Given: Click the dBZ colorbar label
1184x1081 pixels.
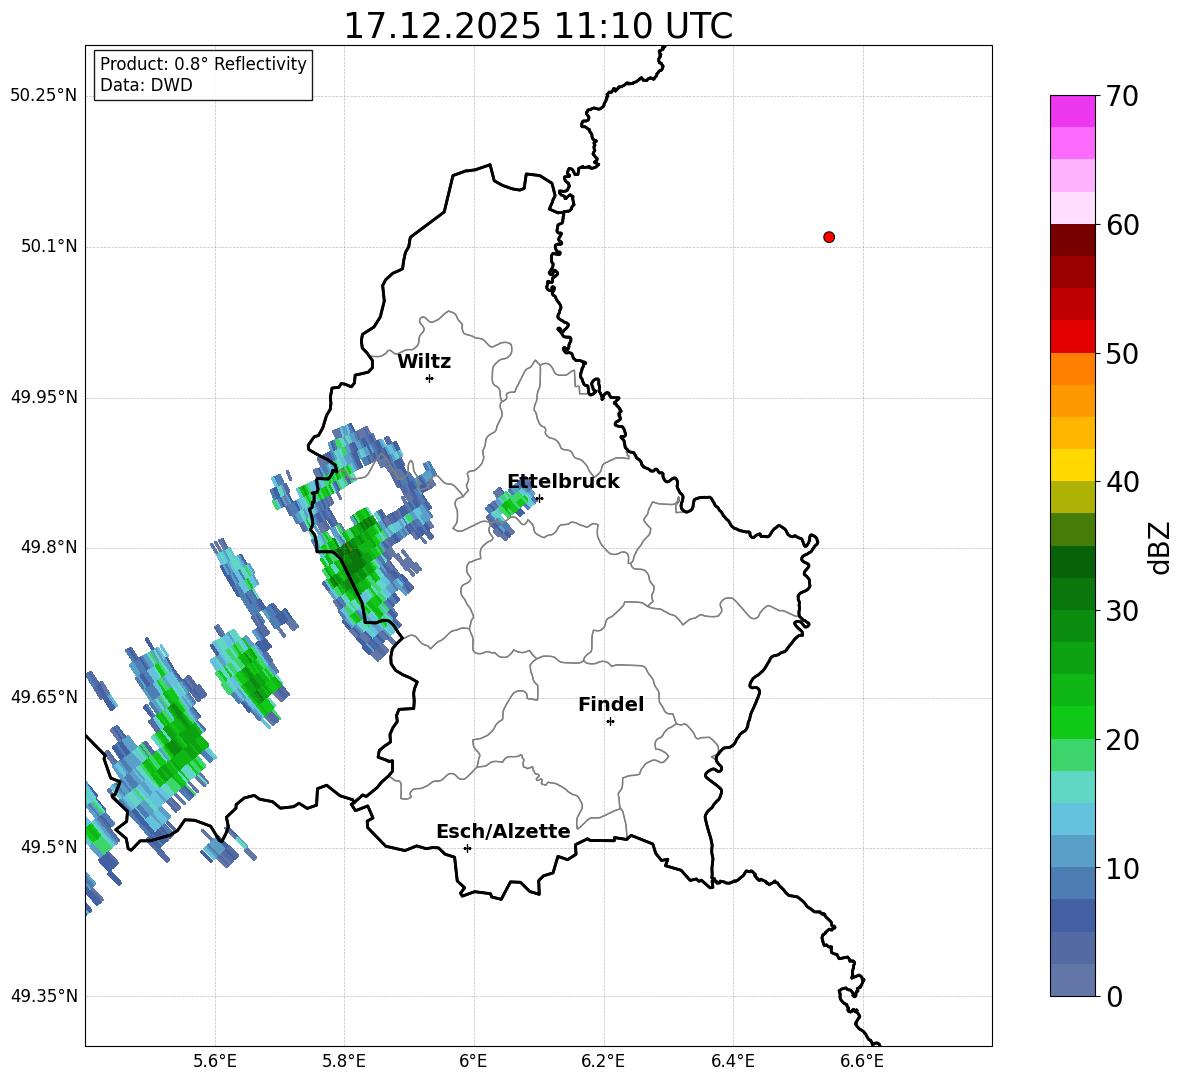Looking at the screenshot, I should coord(1161,547).
